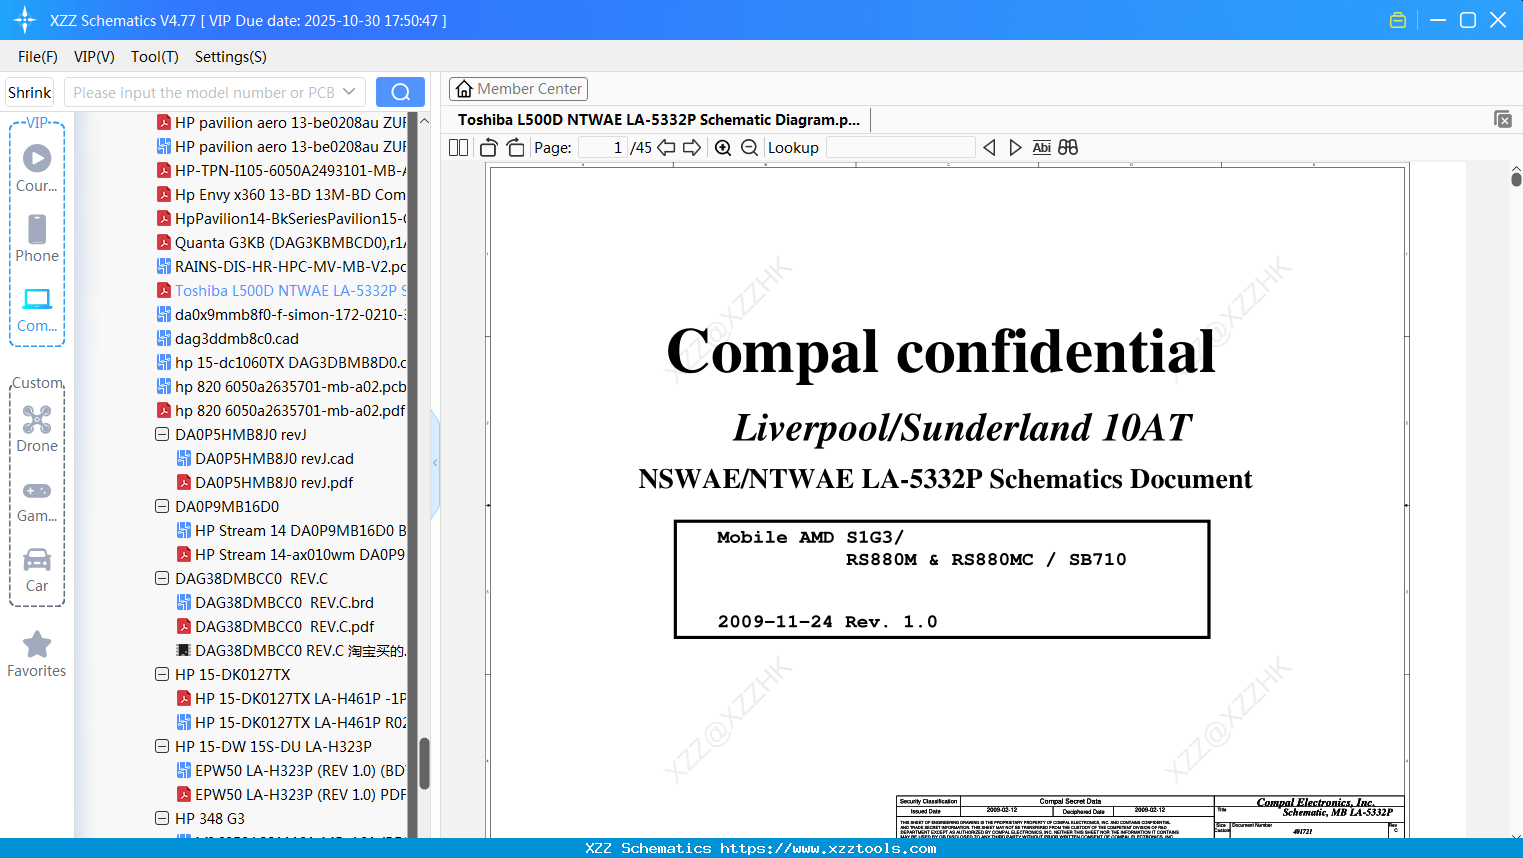Screen dimensions: 1523x858
Task: Toggle whole-word Abi match option
Action: tap(1041, 148)
